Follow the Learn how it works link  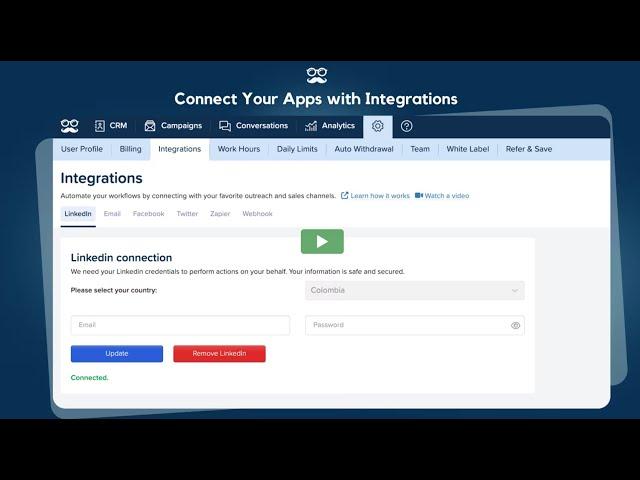coord(375,196)
